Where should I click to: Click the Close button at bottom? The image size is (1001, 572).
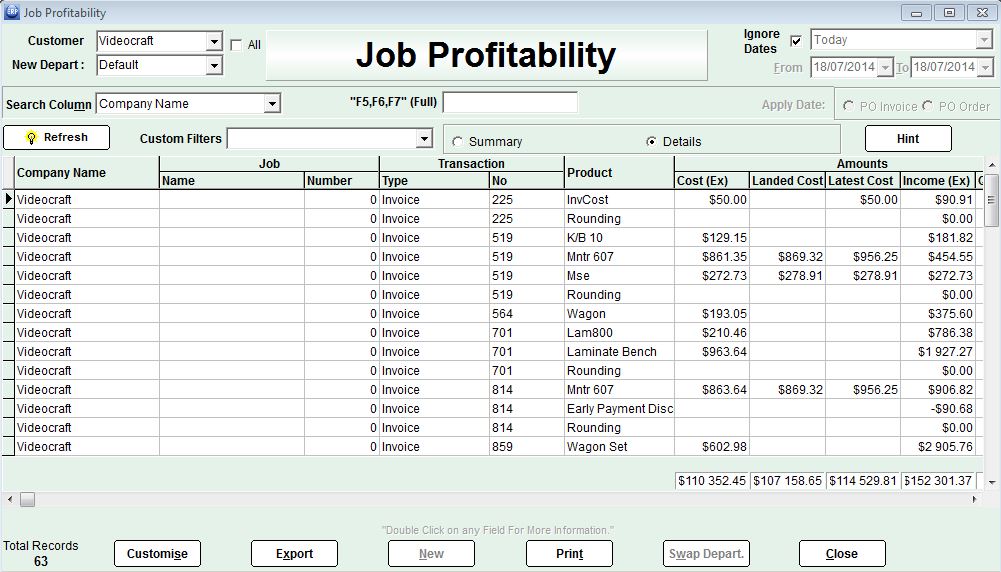tap(841, 554)
